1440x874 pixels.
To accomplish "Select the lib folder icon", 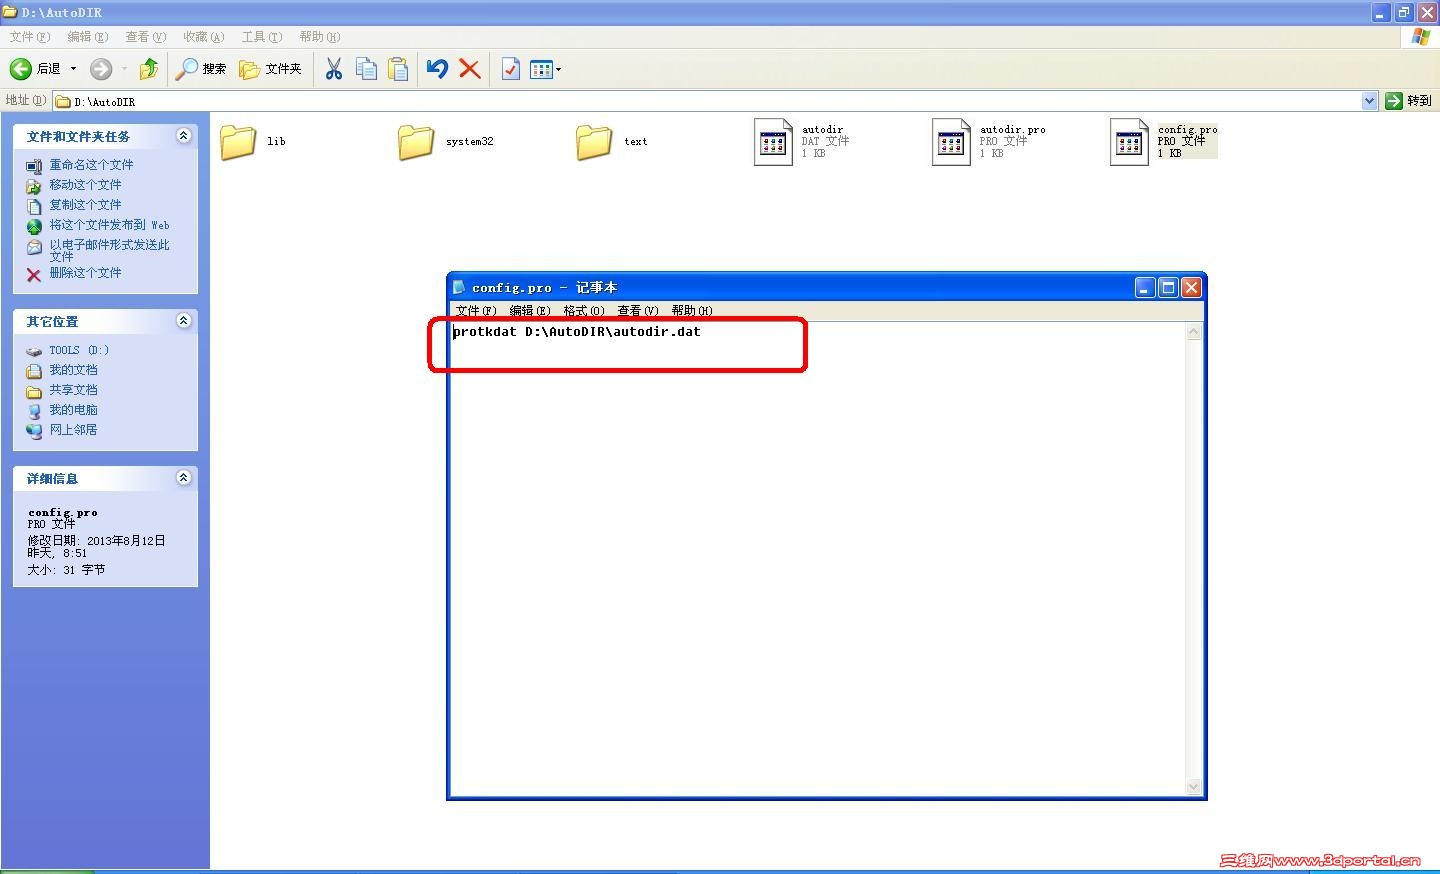I will (x=238, y=142).
